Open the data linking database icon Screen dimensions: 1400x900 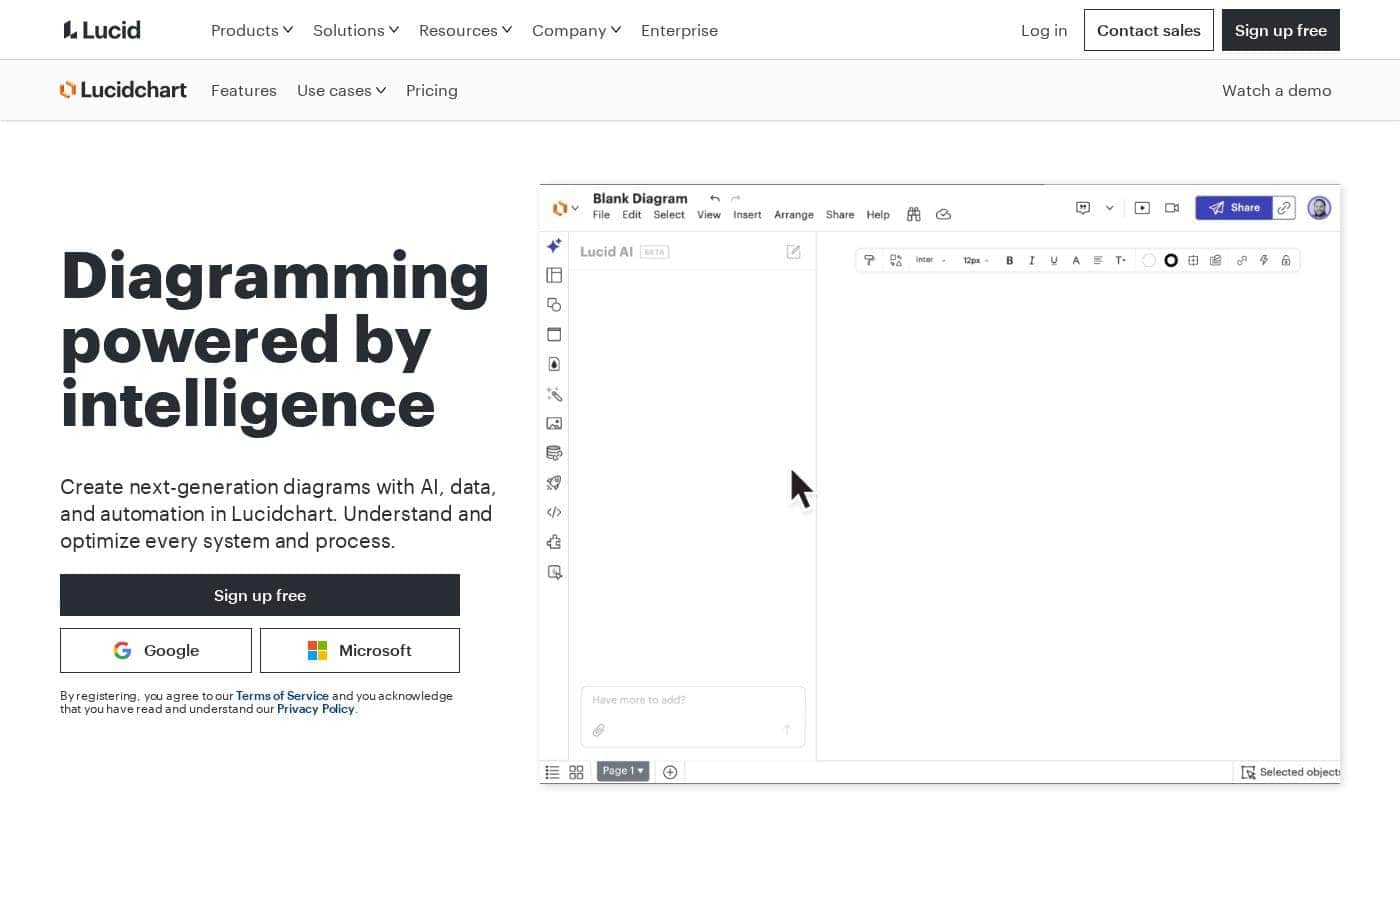click(x=554, y=453)
